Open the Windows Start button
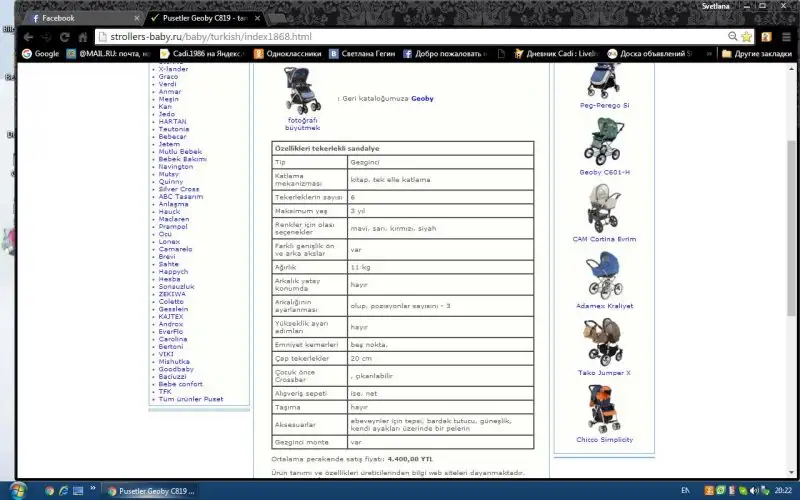The width and height of the screenshot is (800, 500). coord(16,491)
